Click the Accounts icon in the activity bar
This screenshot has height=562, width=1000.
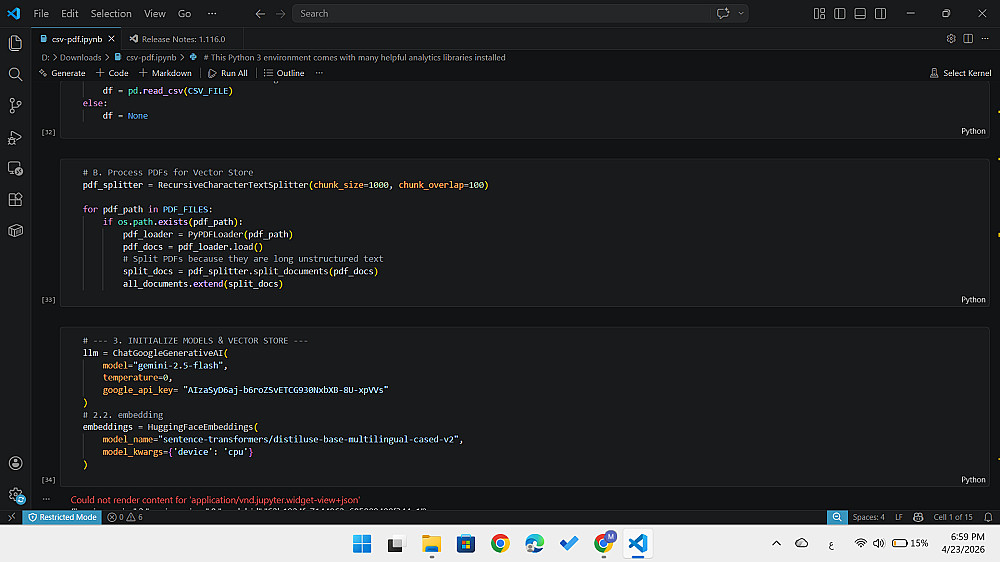(x=15, y=463)
